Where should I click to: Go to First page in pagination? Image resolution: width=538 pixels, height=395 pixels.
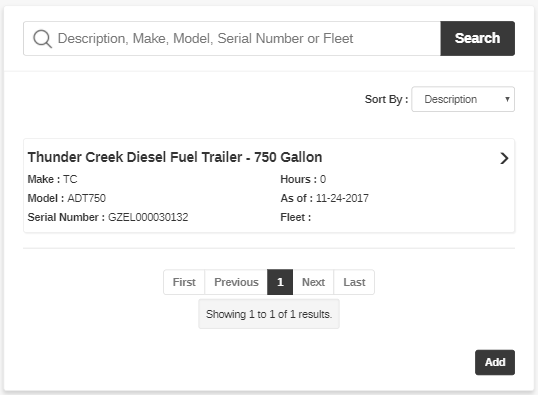[184, 282]
